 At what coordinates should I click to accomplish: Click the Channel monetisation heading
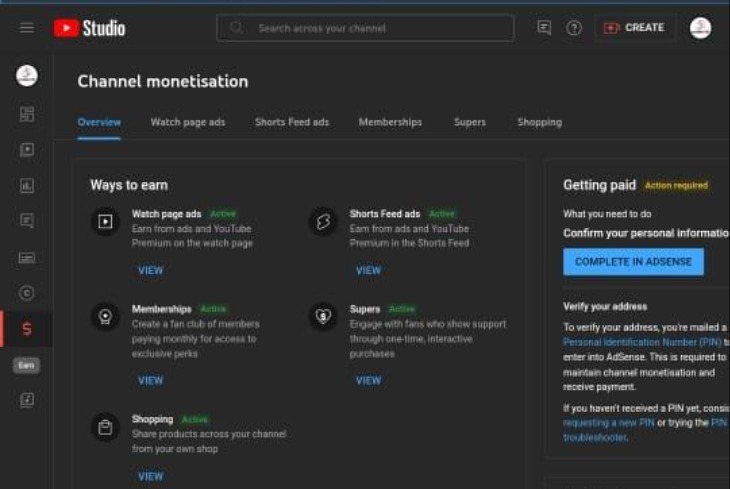pos(163,82)
